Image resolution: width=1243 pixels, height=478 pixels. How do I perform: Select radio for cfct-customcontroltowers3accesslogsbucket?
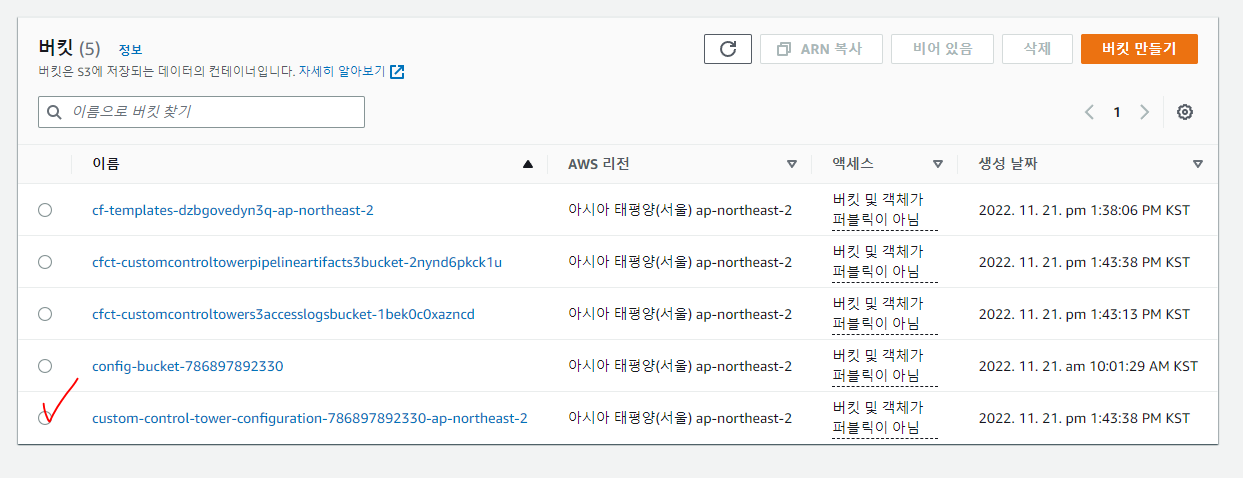click(x=45, y=314)
